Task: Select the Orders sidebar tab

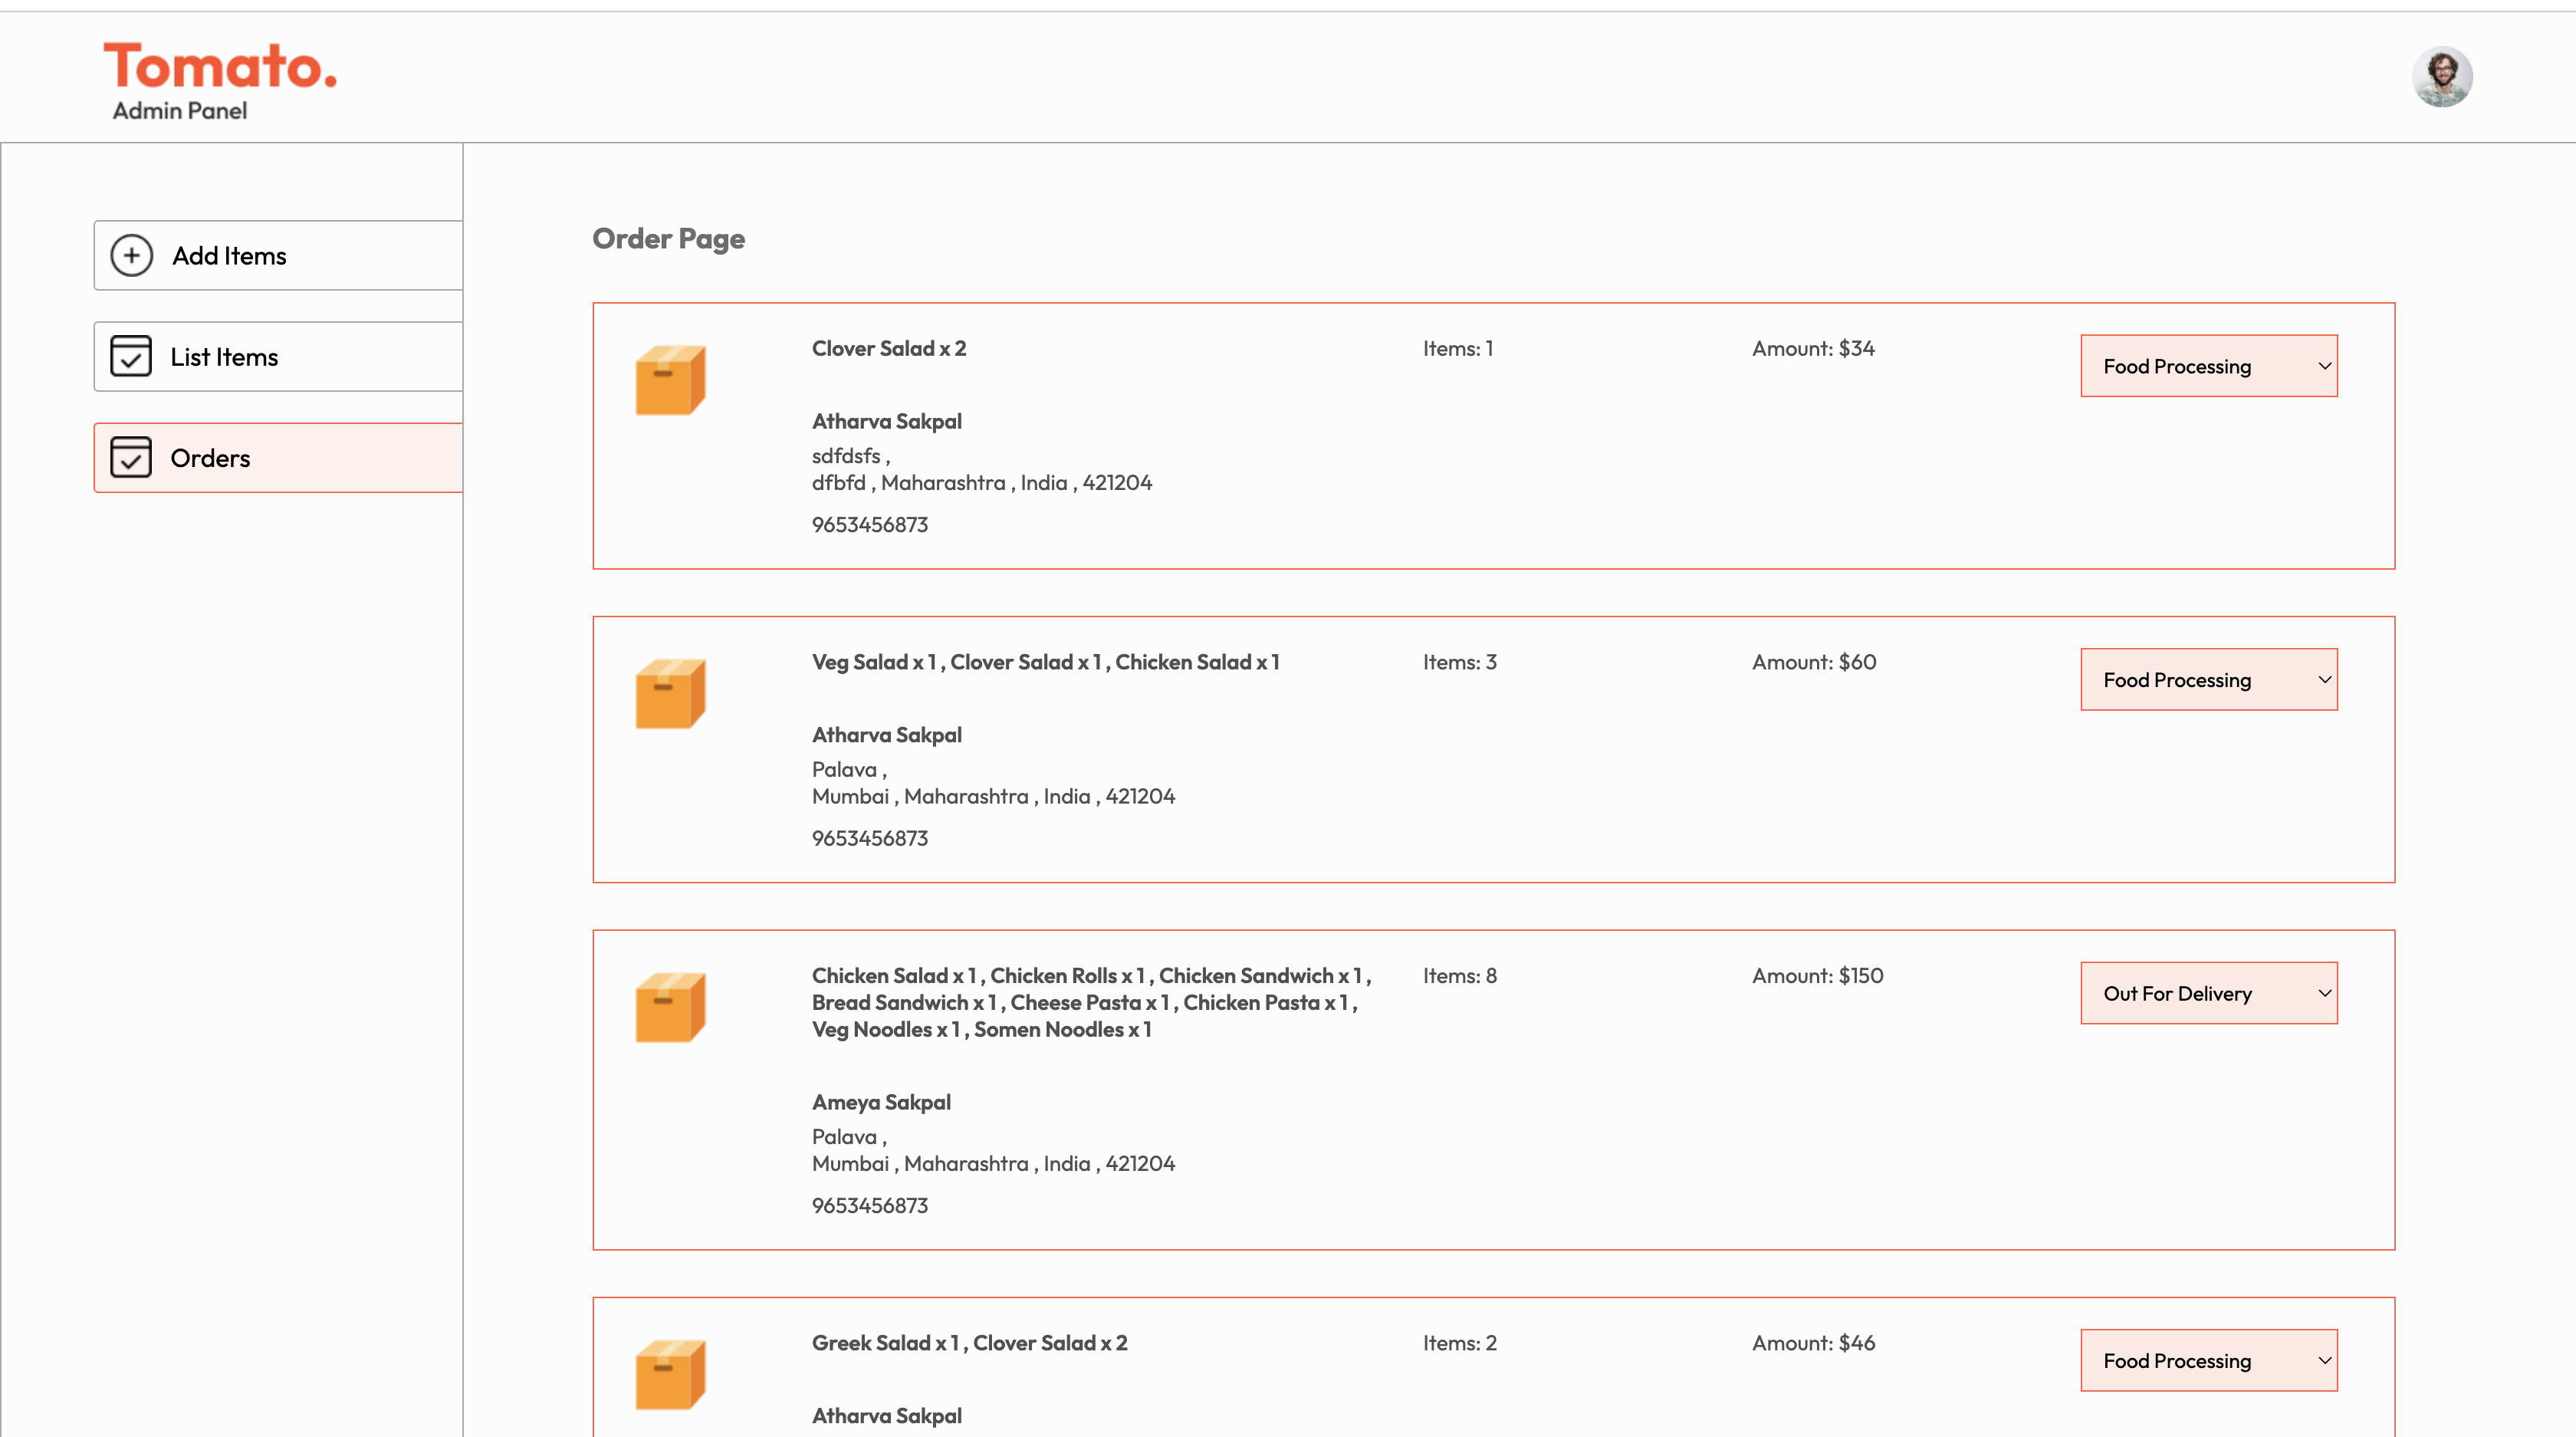Action: coord(210,458)
